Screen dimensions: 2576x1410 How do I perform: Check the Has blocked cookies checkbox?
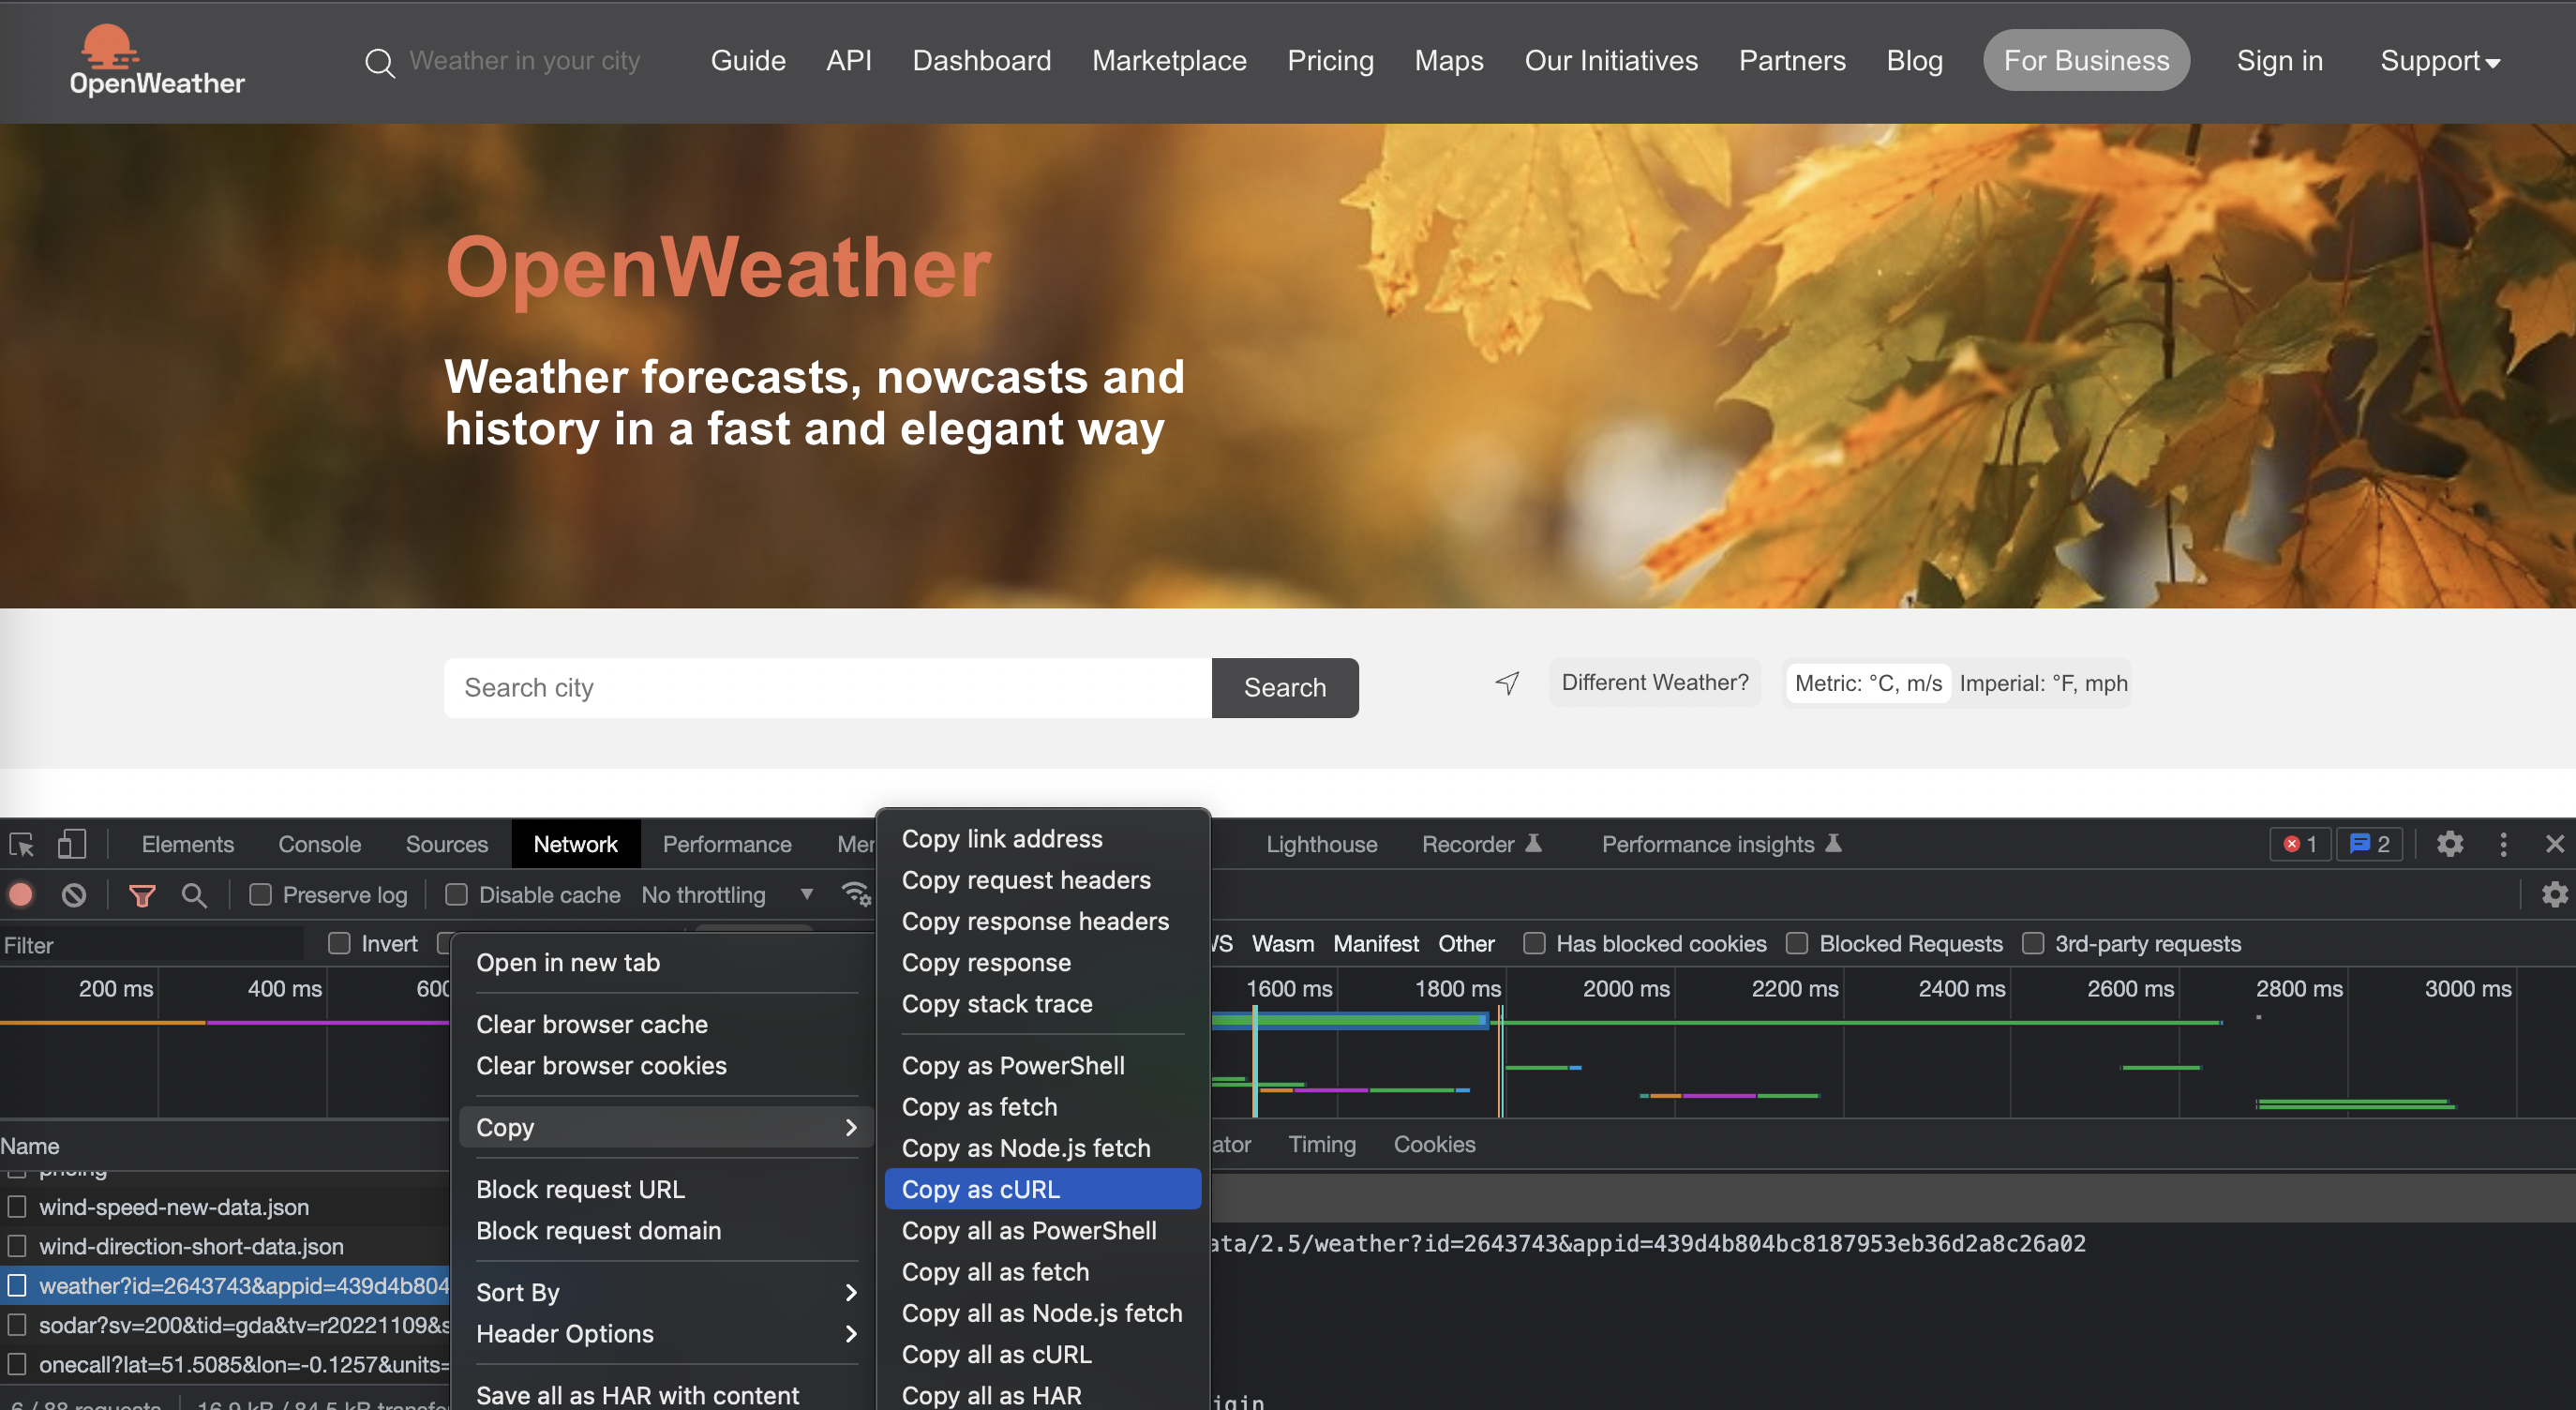1534,944
